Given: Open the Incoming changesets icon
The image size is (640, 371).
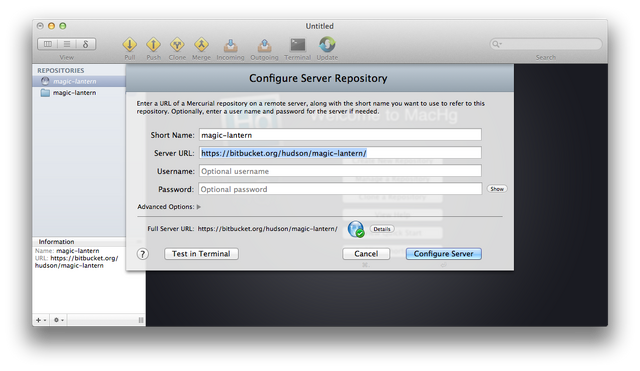Looking at the screenshot, I should 230,45.
